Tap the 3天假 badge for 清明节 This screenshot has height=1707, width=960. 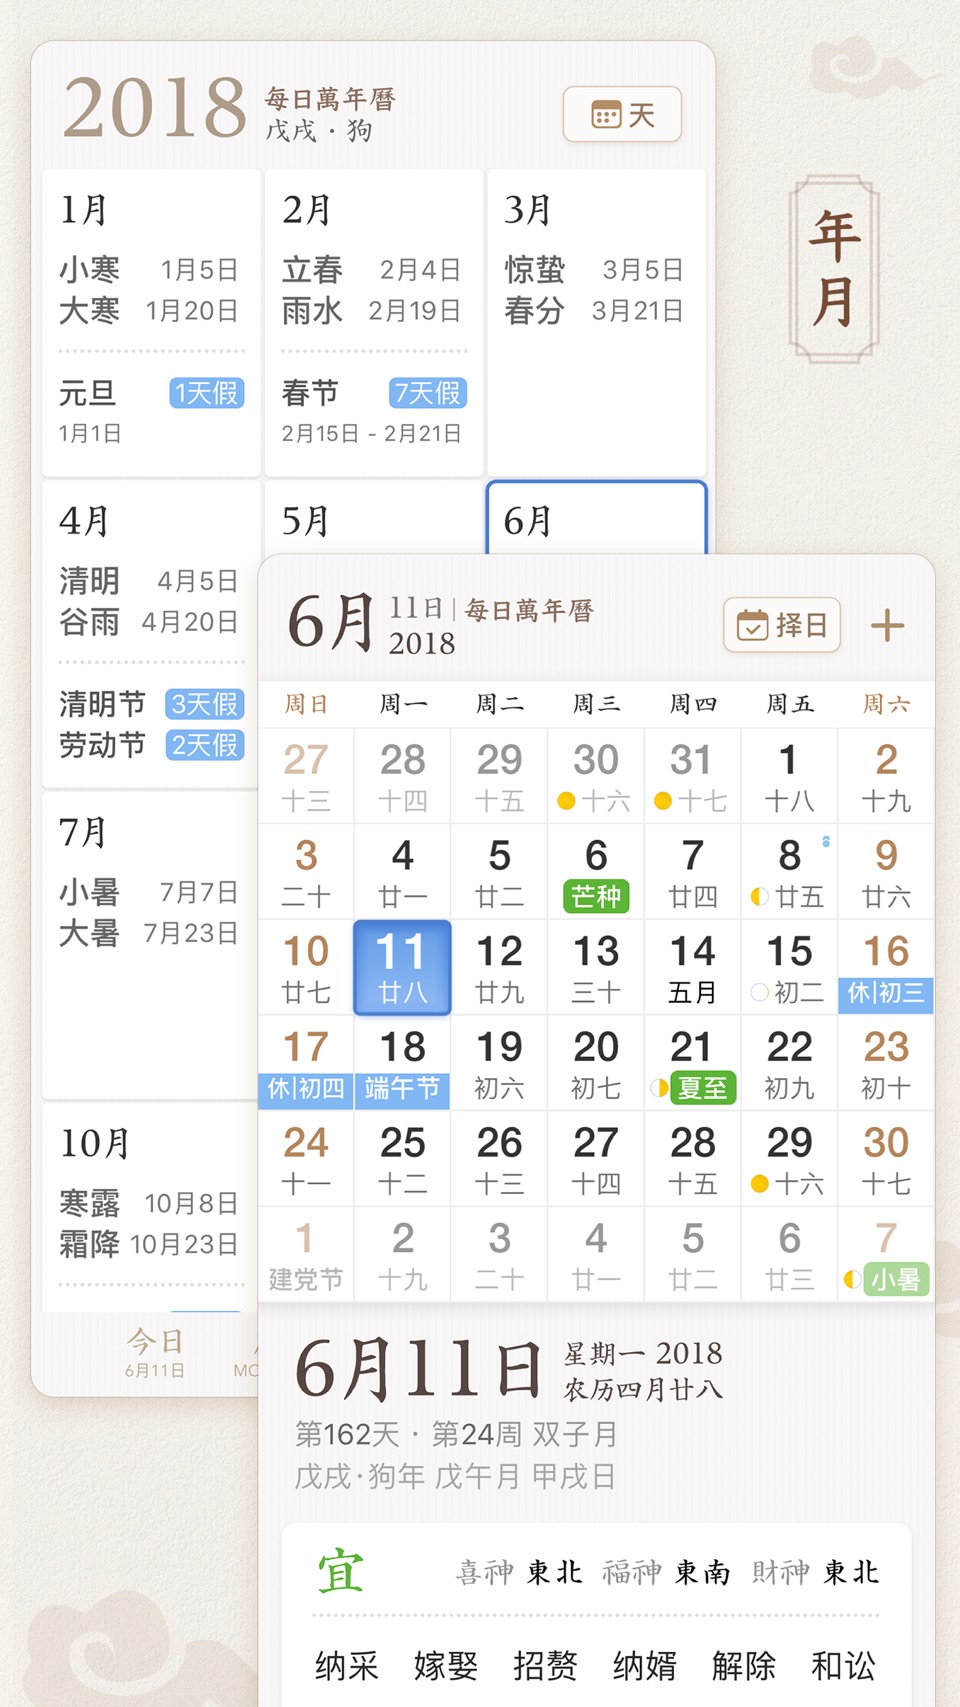point(205,704)
